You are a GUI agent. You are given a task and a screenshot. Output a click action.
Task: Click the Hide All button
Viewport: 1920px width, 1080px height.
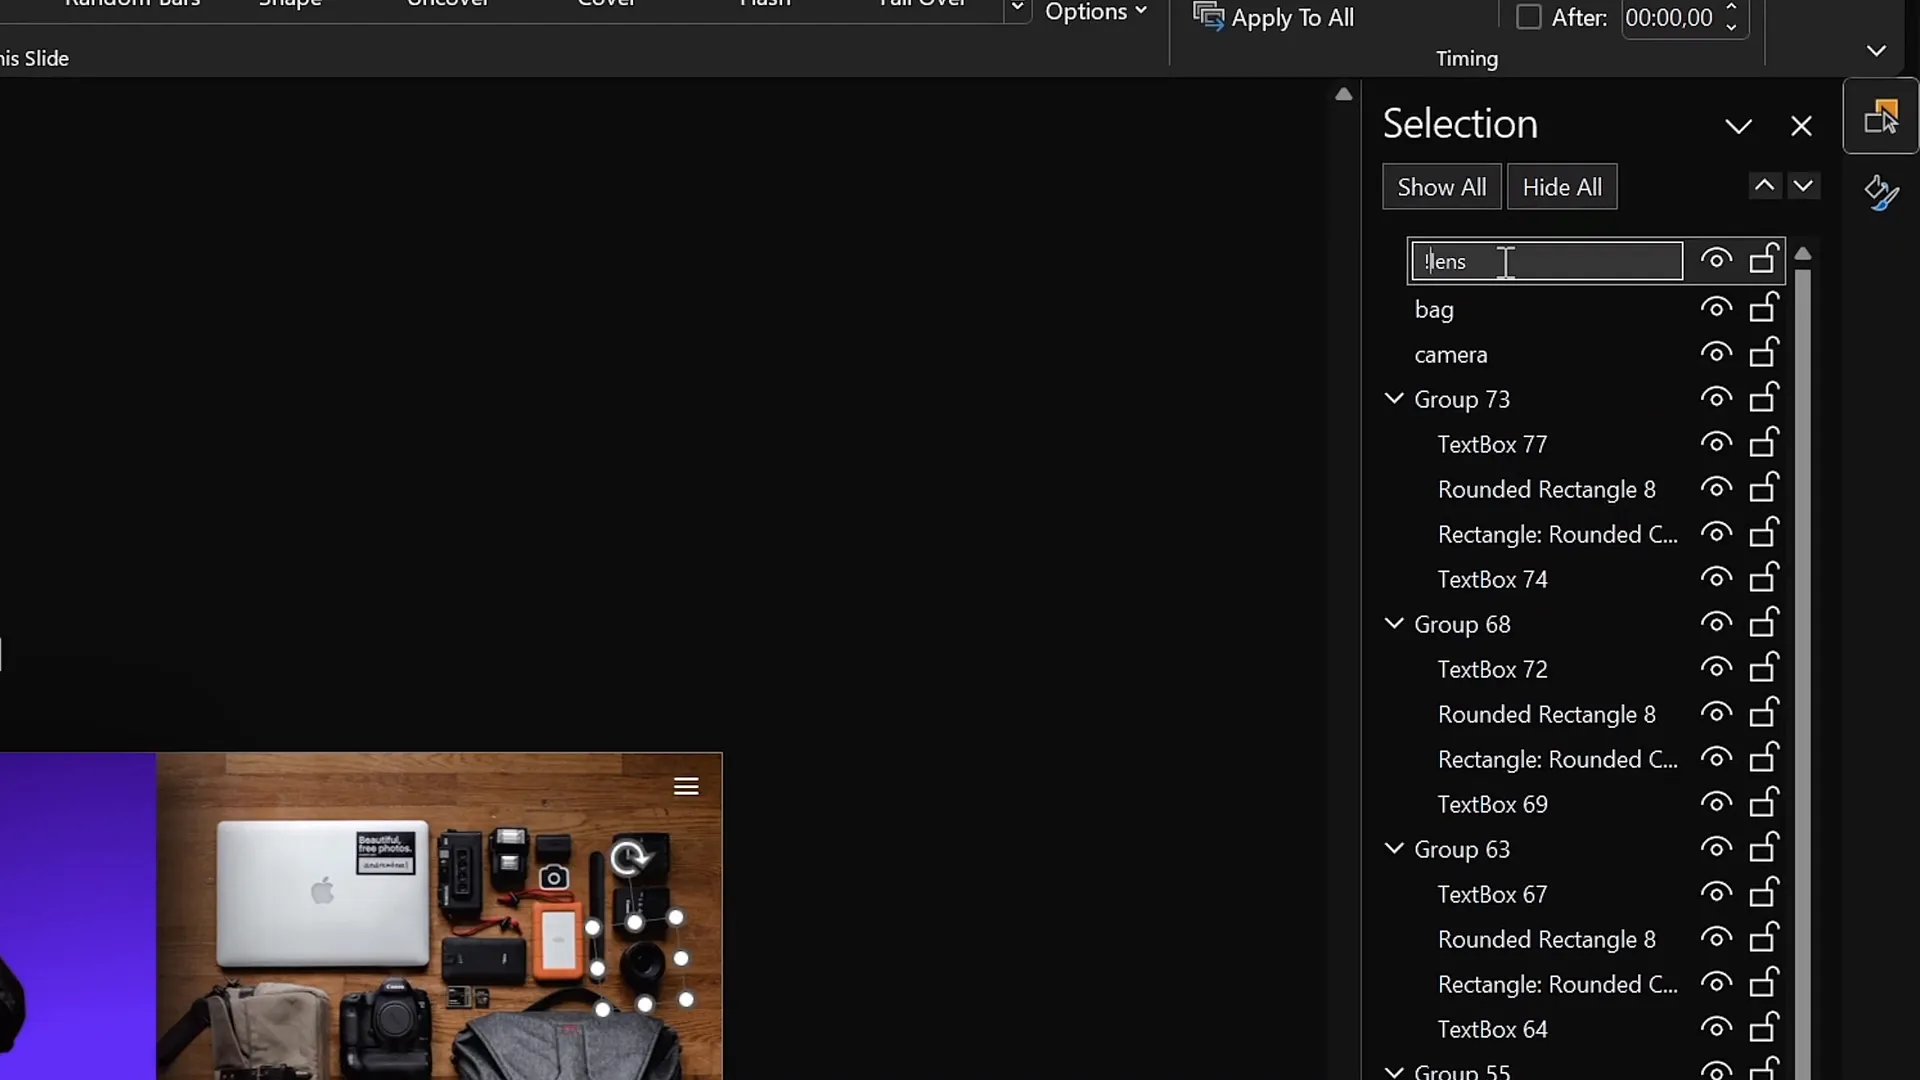click(x=1562, y=186)
